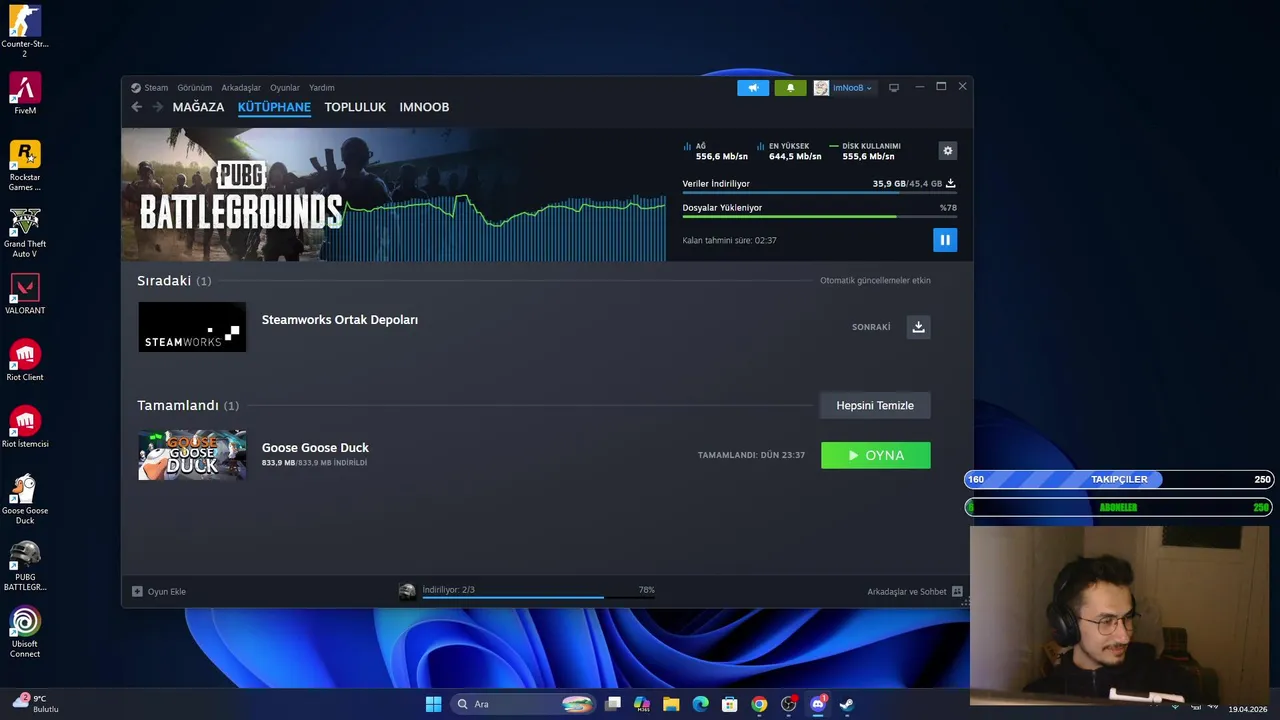Open the green notifications bell
The width and height of the screenshot is (1280, 720).
(790, 88)
